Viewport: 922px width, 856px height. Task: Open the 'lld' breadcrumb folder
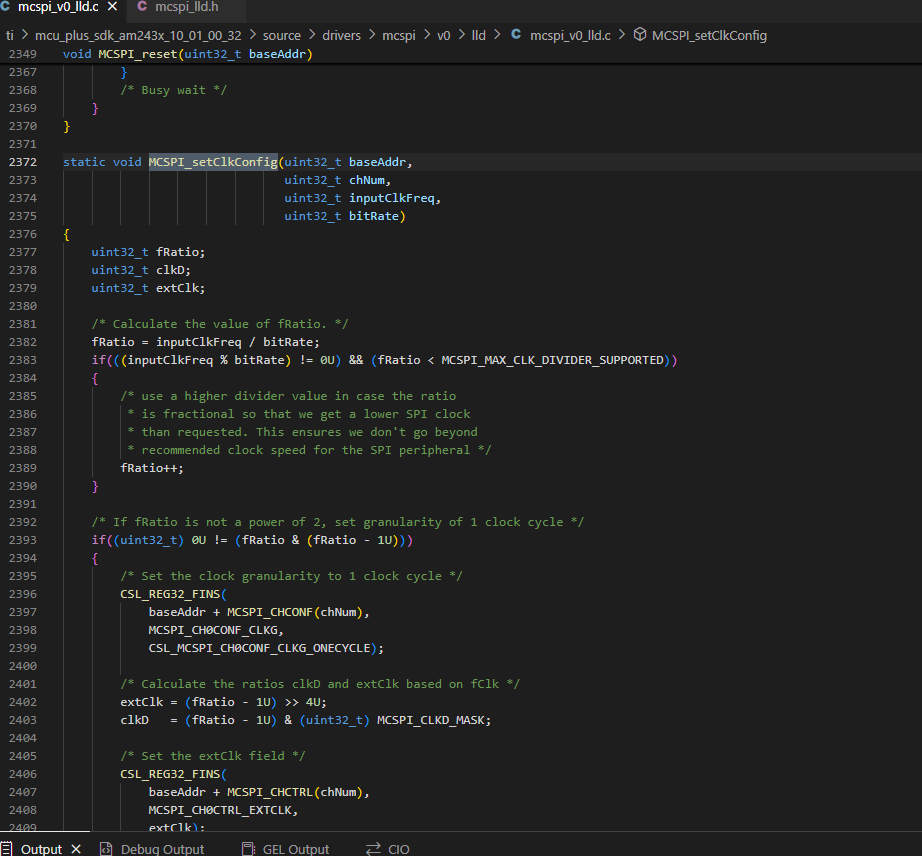tap(479, 35)
